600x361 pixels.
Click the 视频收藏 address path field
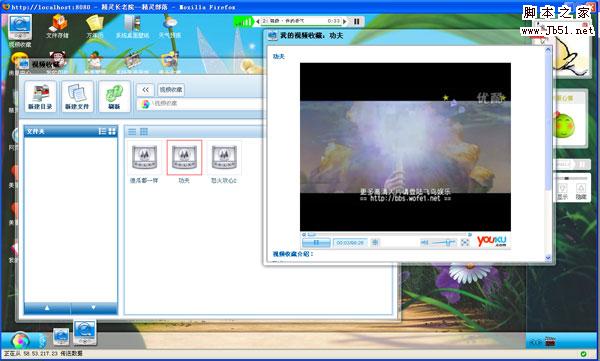point(200,104)
